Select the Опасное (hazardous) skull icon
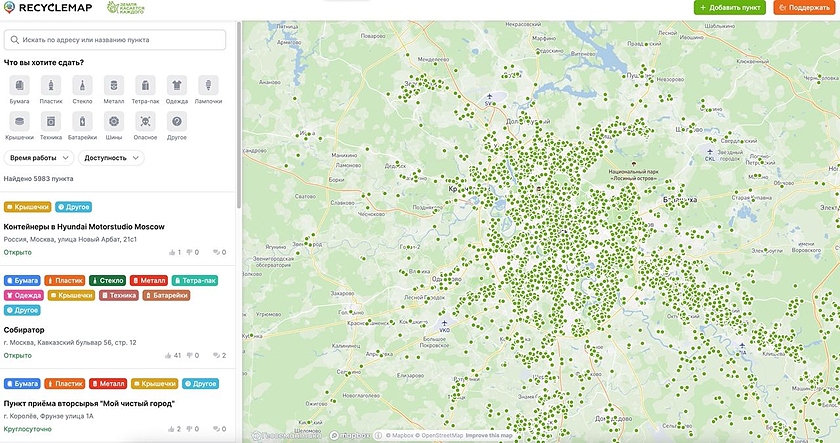Image resolution: width=840 pixels, height=443 pixels. 145,121
